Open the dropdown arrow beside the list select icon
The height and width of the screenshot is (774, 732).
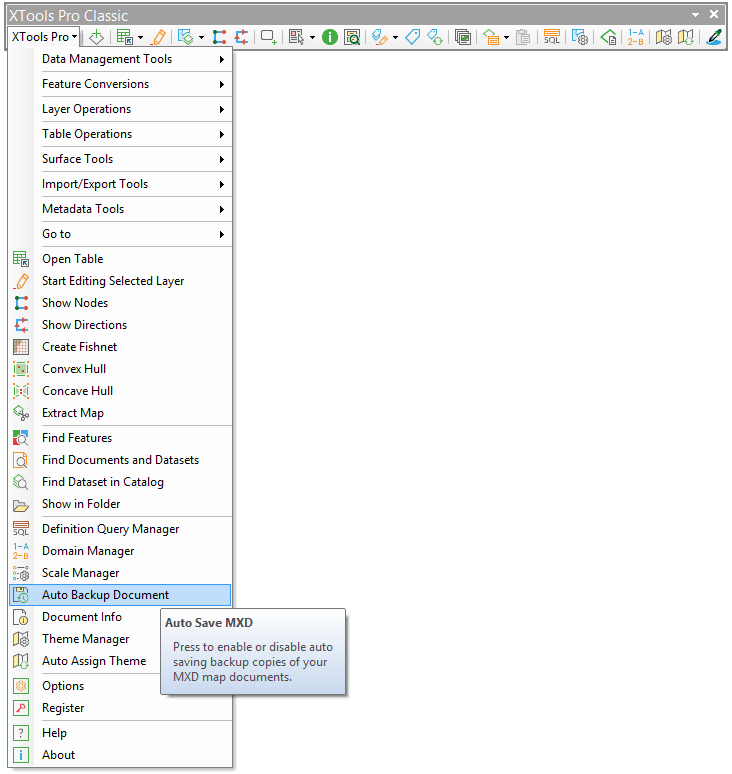pyautogui.click(x=312, y=38)
